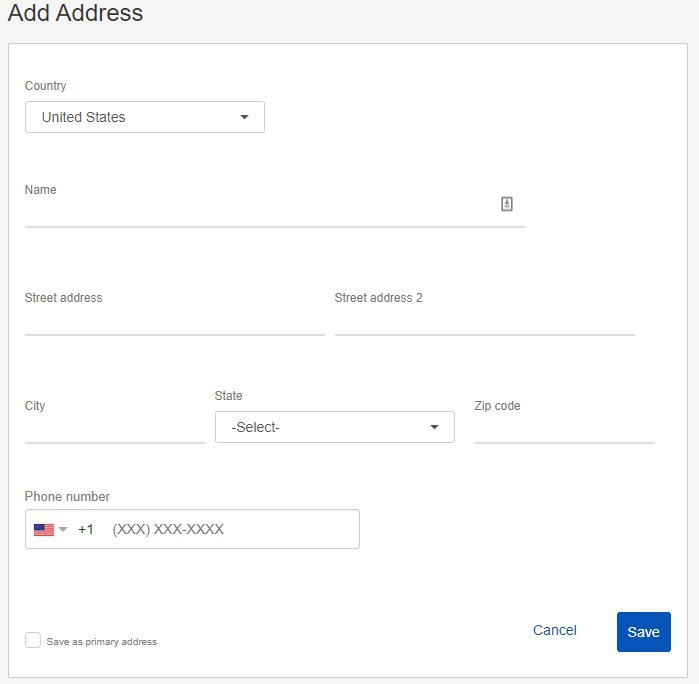The width and height of the screenshot is (699, 684).
Task: Click the +1 country code text
Action: (x=86, y=529)
